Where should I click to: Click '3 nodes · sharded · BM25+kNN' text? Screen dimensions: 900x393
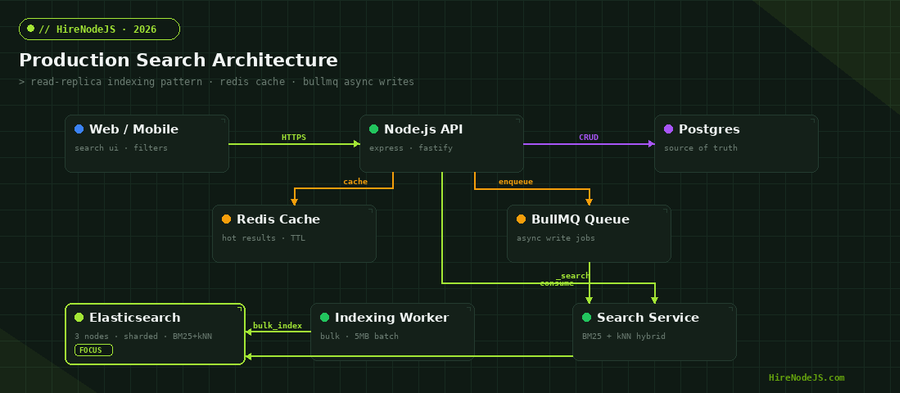point(143,336)
